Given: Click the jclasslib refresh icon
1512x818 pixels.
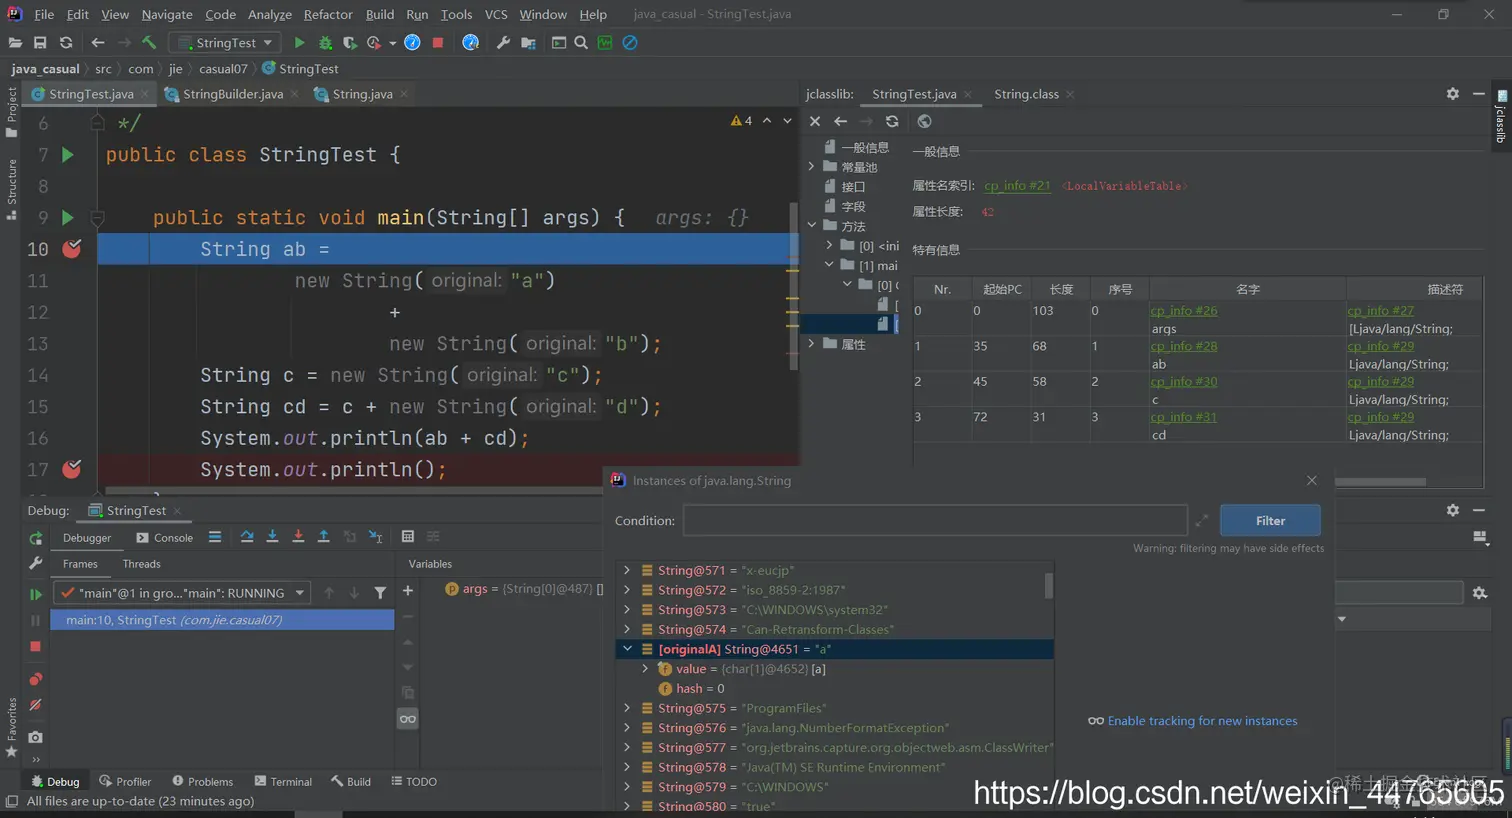Looking at the screenshot, I should pos(892,121).
